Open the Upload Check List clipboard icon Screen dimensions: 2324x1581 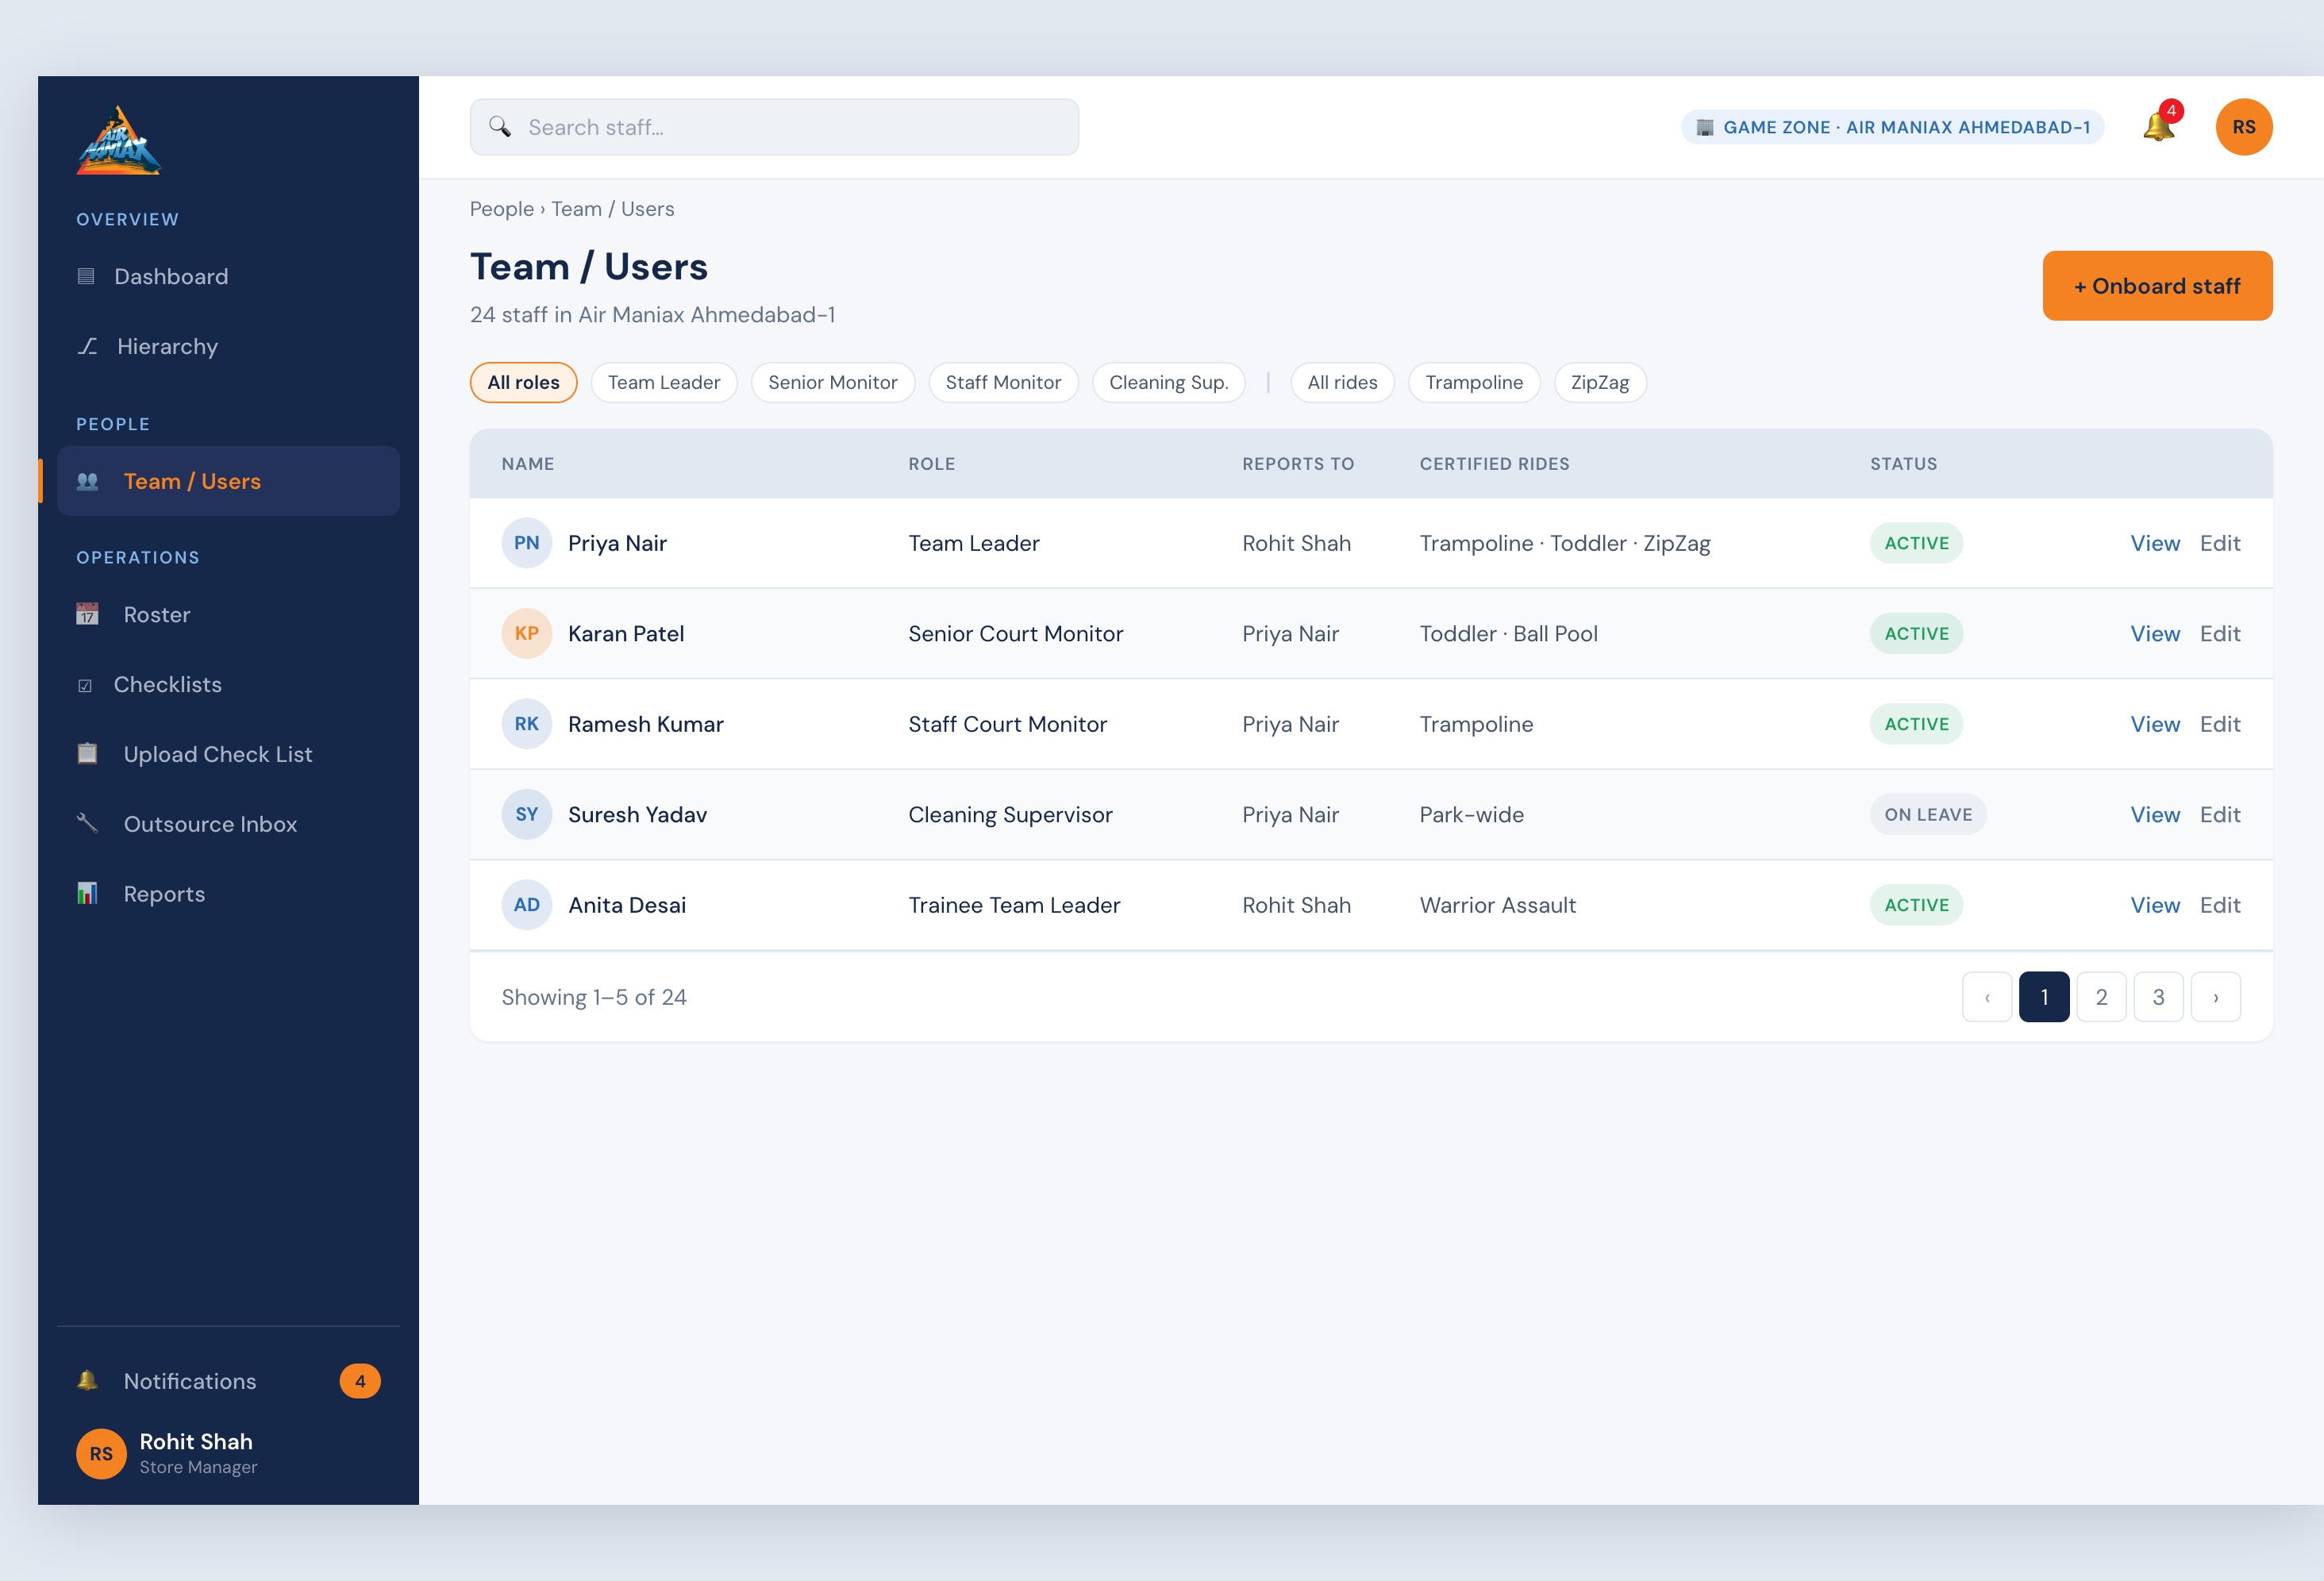[88, 754]
